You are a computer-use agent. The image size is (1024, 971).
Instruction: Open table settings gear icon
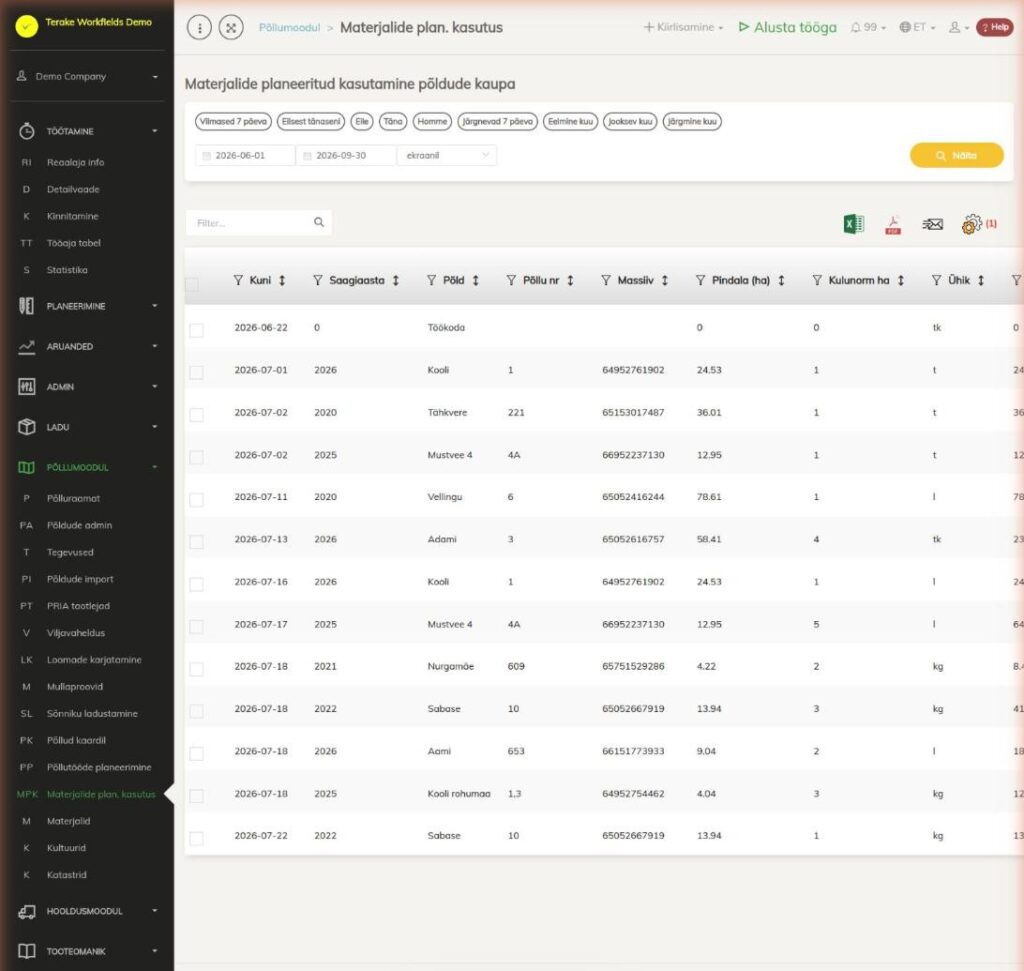[x=971, y=224]
